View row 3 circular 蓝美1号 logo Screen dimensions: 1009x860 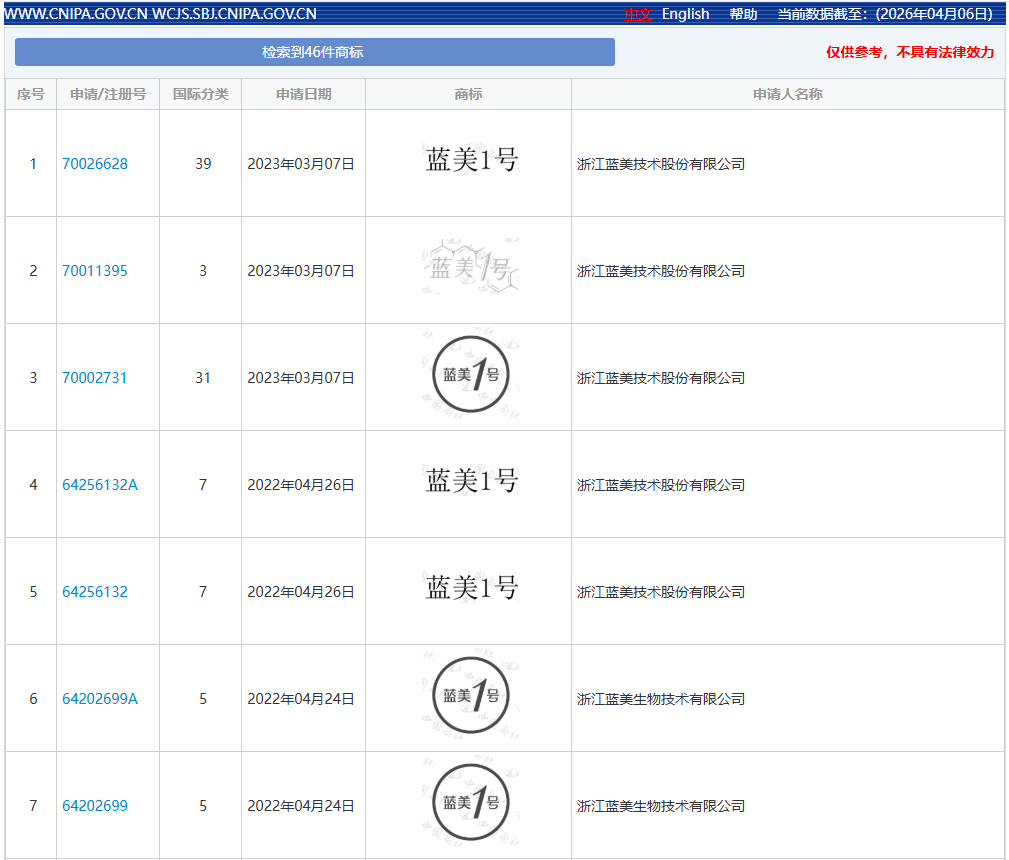coord(471,373)
